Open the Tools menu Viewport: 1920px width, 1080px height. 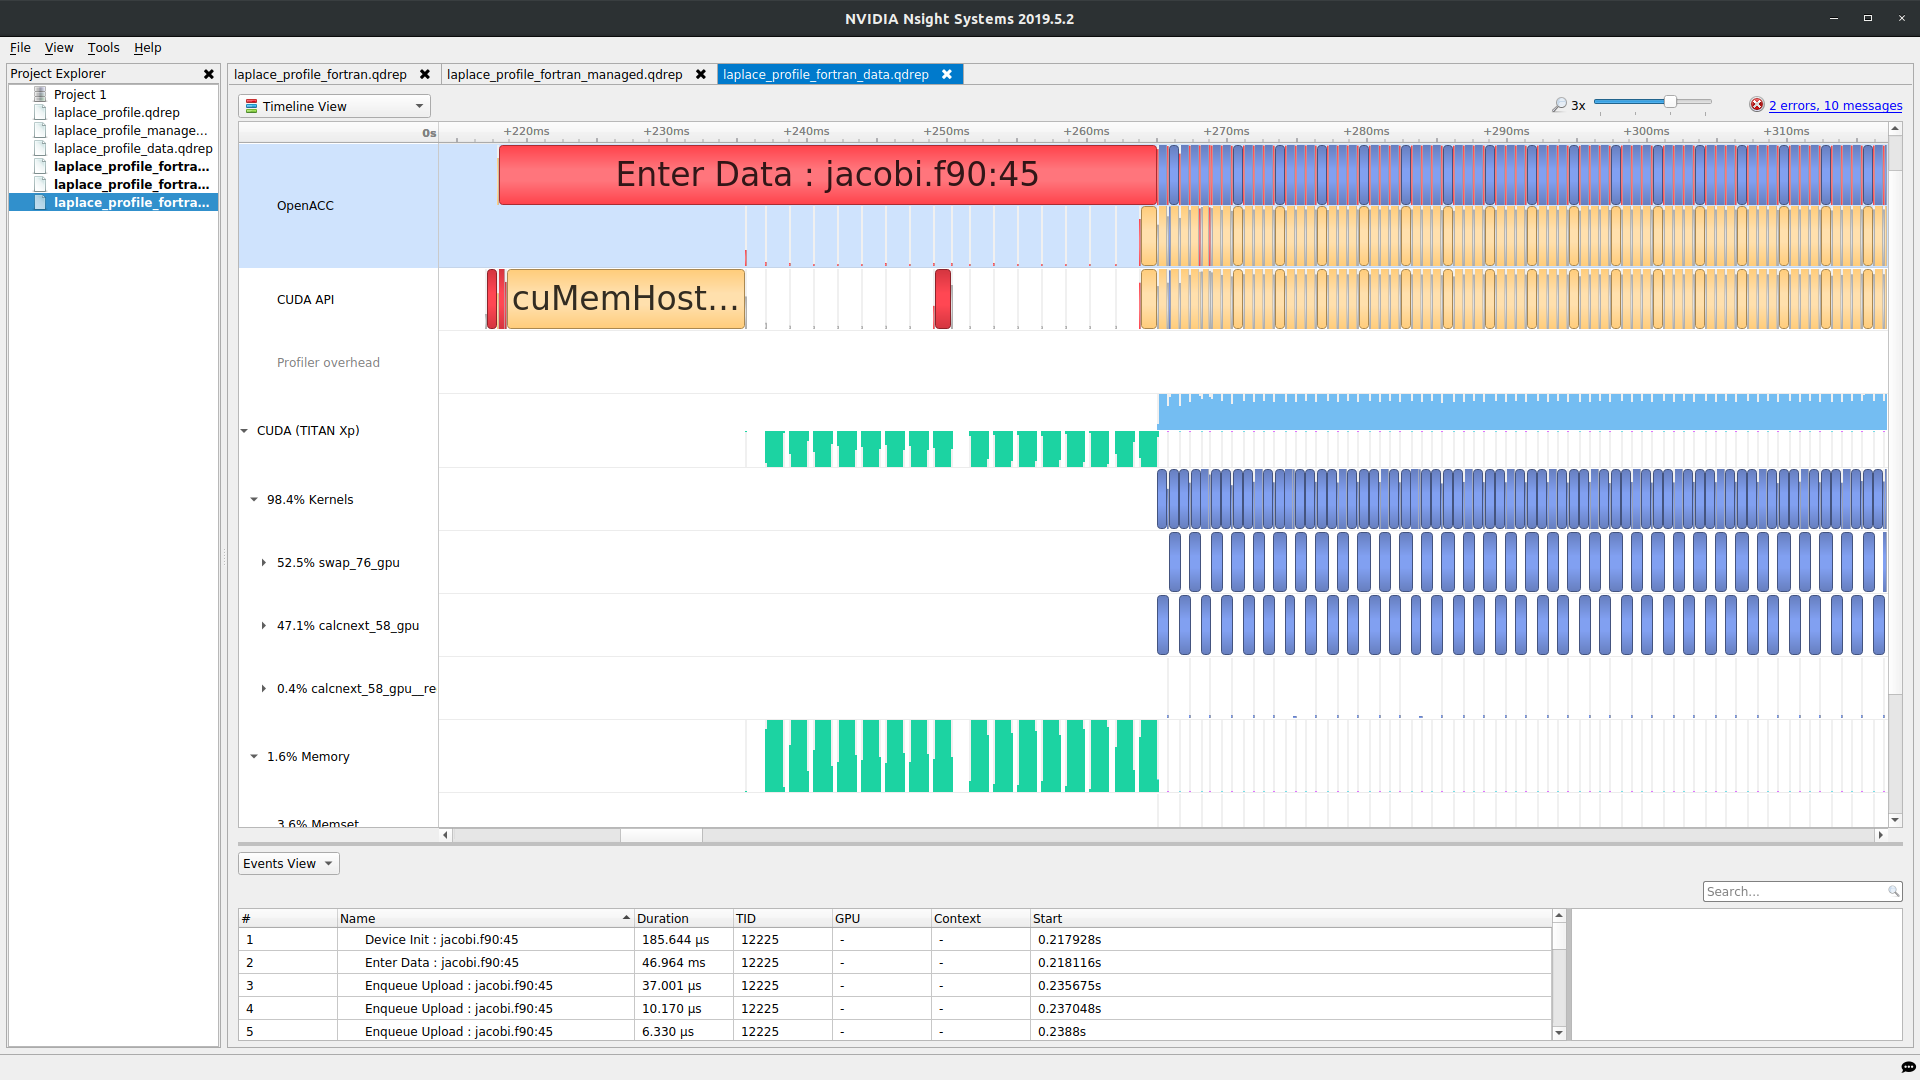(103, 47)
